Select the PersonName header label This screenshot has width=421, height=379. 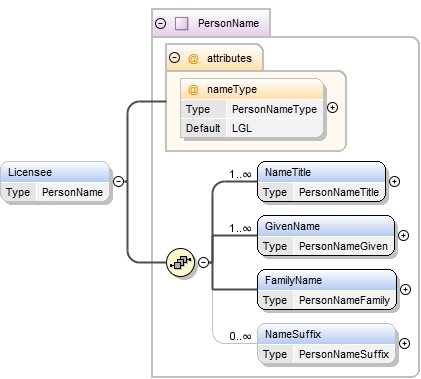pos(228,23)
